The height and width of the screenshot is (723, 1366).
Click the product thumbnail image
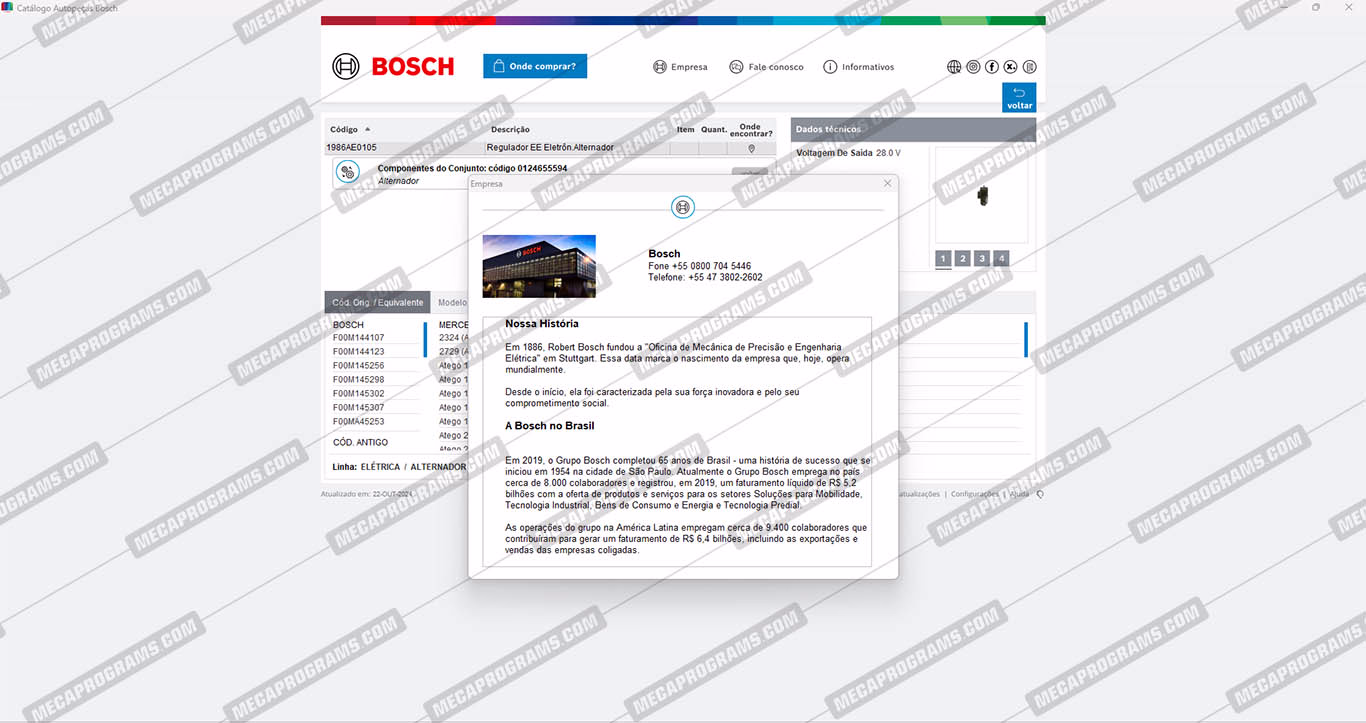982,195
